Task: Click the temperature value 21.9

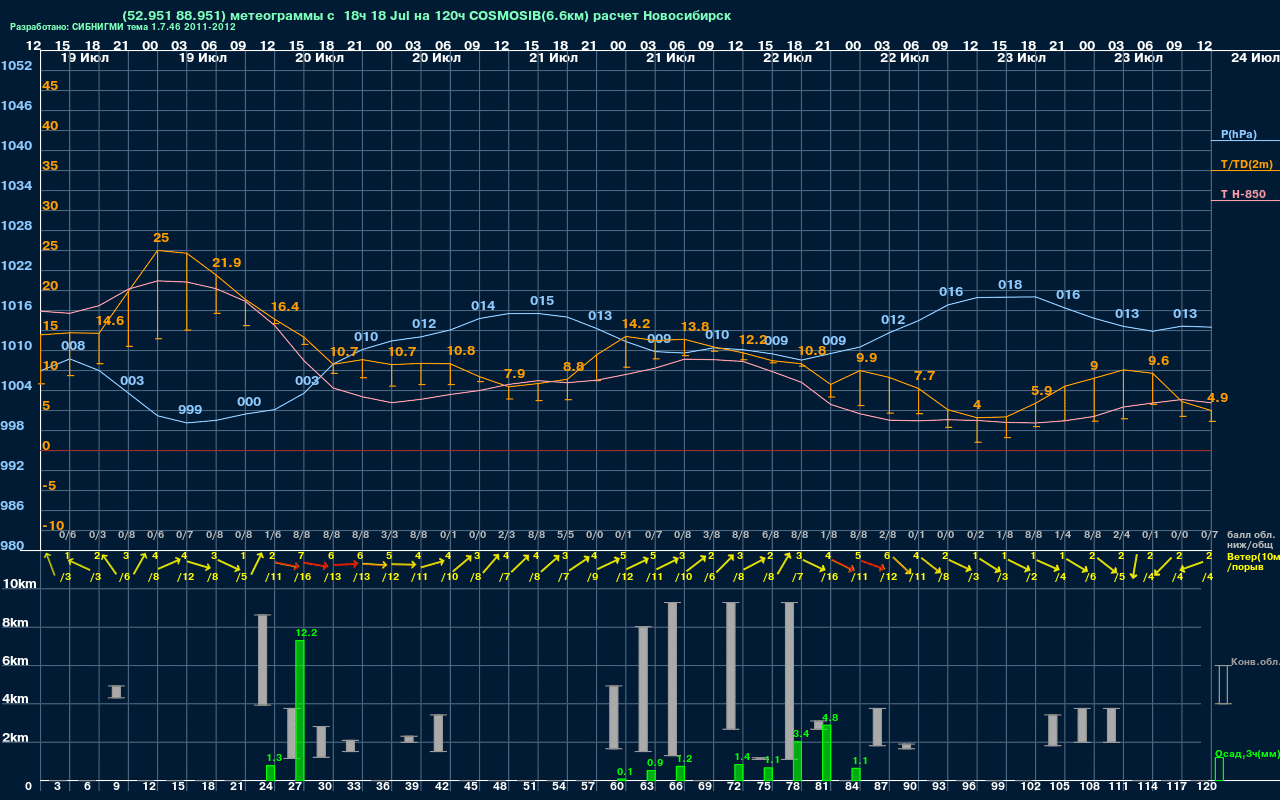Action: [226, 263]
